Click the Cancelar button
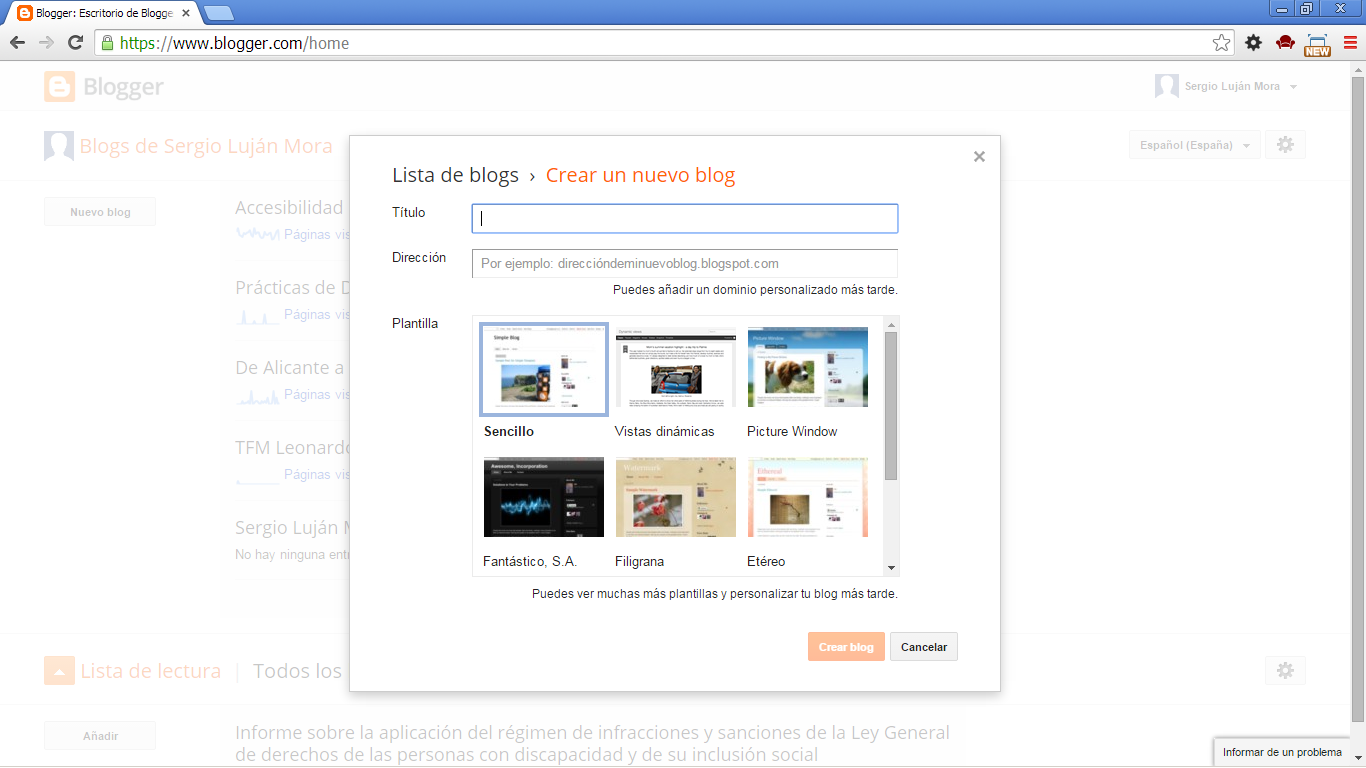The width and height of the screenshot is (1366, 768). pos(924,647)
